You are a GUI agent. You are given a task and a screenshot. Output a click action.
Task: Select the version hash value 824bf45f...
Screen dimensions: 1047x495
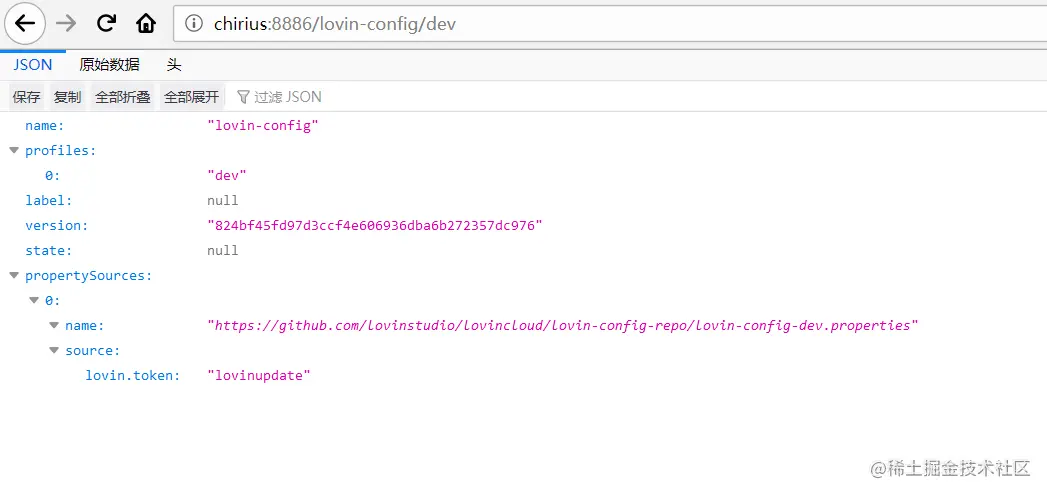[375, 226]
